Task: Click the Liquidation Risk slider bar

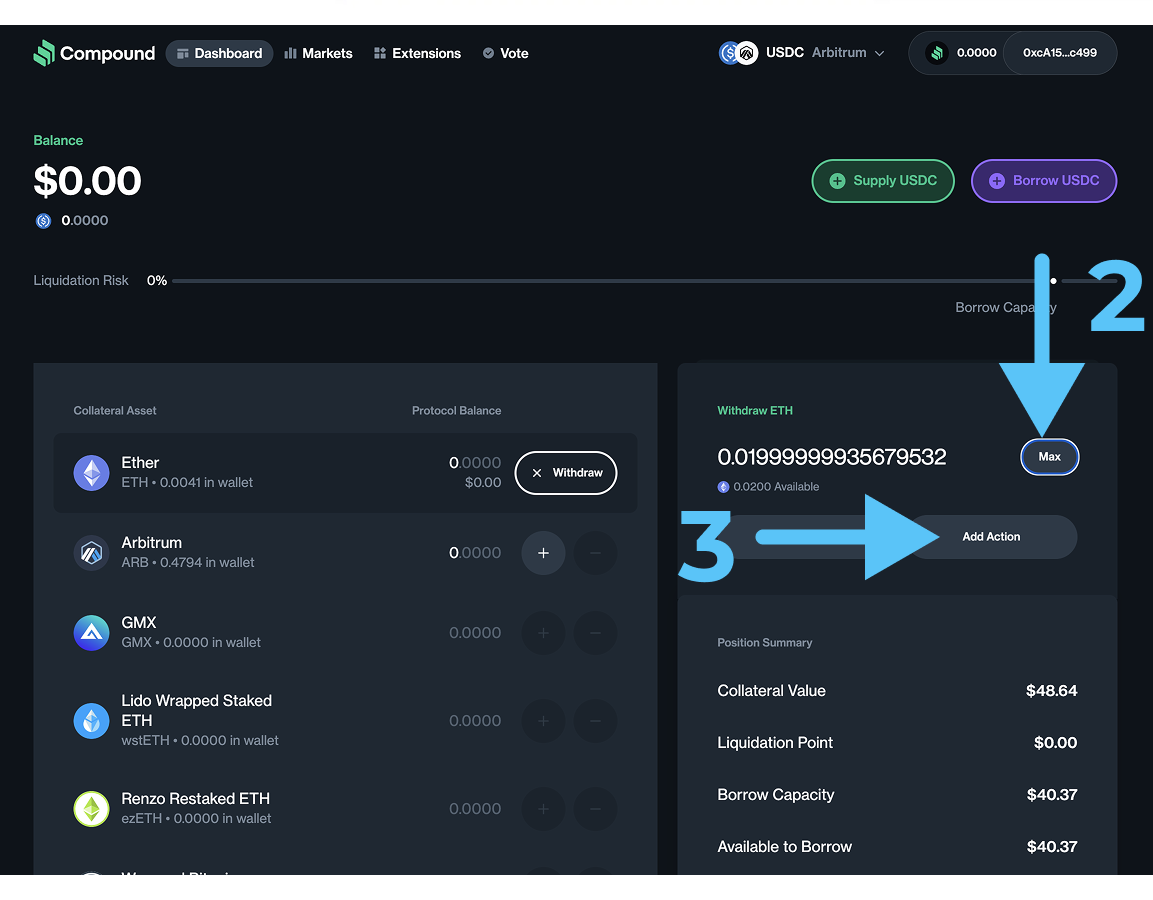Action: point(600,281)
